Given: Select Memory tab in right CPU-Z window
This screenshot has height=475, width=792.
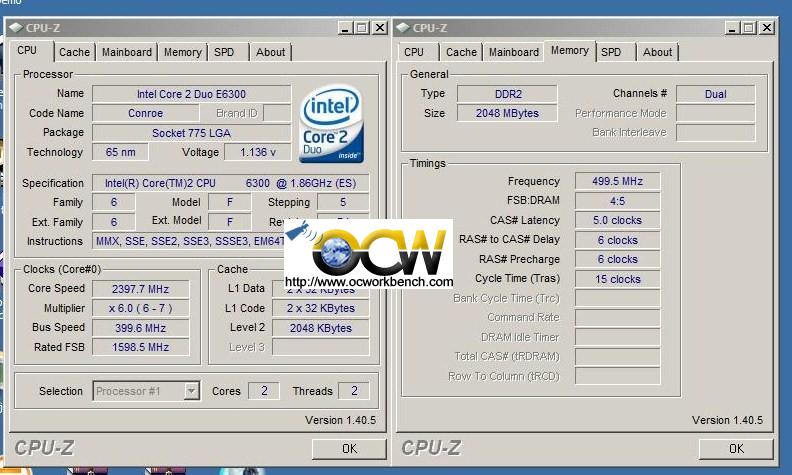Looking at the screenshot, I should (570, 51).
